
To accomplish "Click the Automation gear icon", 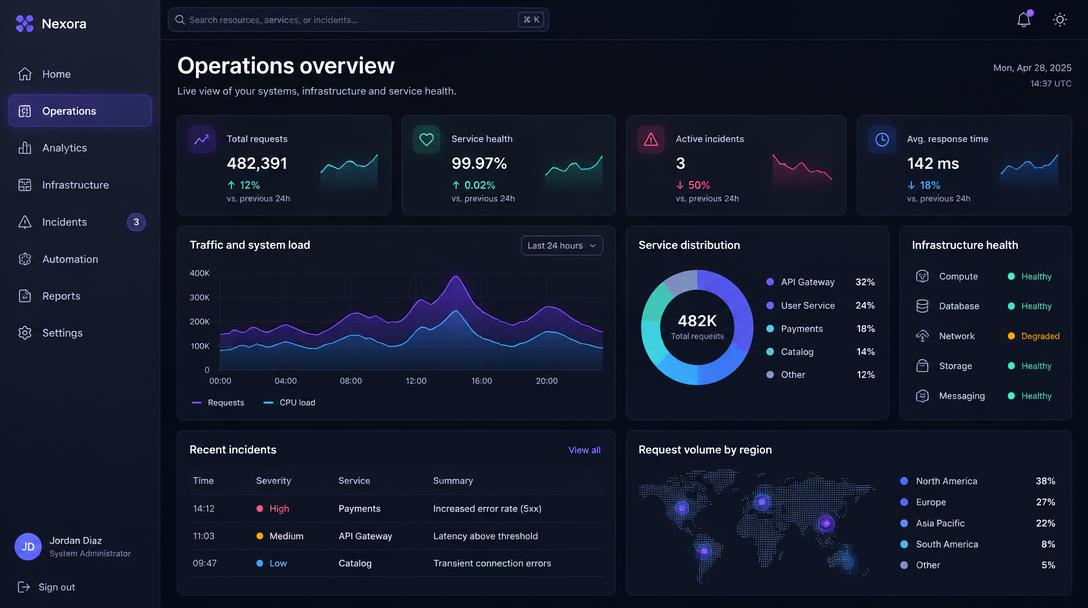I will 25,259.
